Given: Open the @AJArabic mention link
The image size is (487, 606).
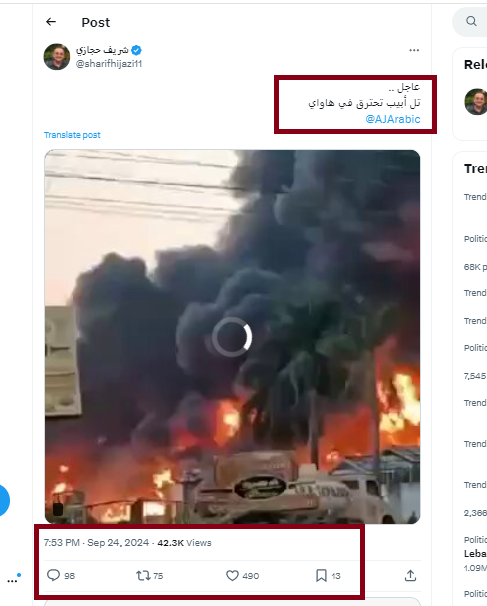Looking at the screenshot, I should pos(393,119).
